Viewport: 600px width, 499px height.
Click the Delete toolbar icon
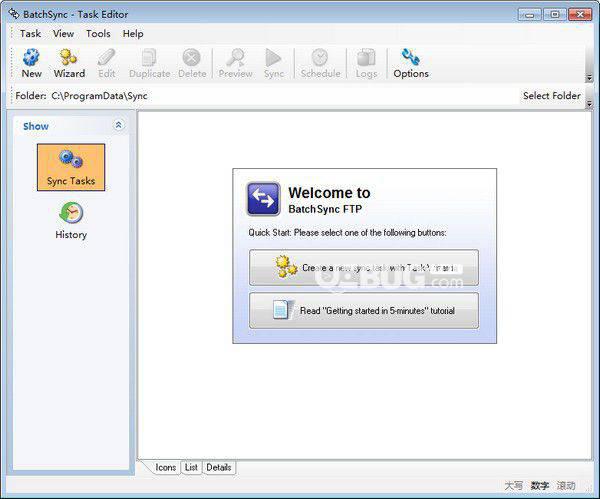[192, 64]
